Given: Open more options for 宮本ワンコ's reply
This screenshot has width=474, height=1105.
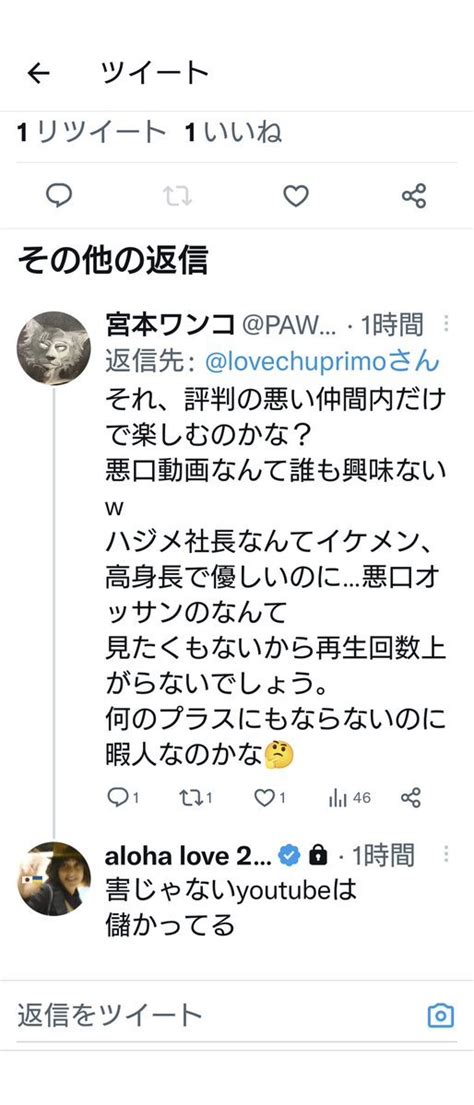Looking at the screenshot, I should 446,324.
